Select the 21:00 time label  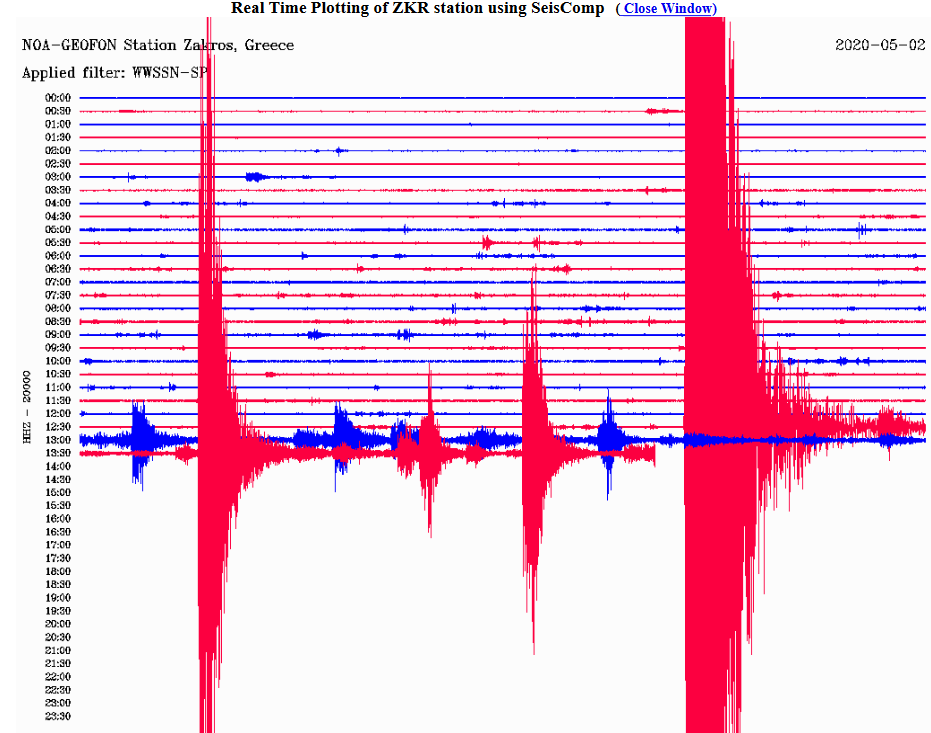click(x=57, y=650)
